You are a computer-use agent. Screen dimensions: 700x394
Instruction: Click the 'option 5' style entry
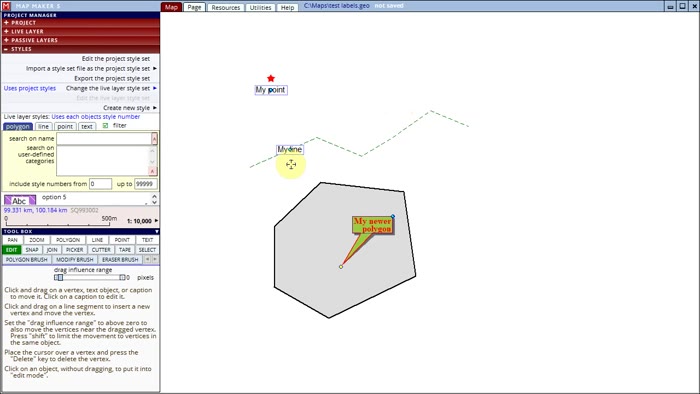click(x=54, y=197)
